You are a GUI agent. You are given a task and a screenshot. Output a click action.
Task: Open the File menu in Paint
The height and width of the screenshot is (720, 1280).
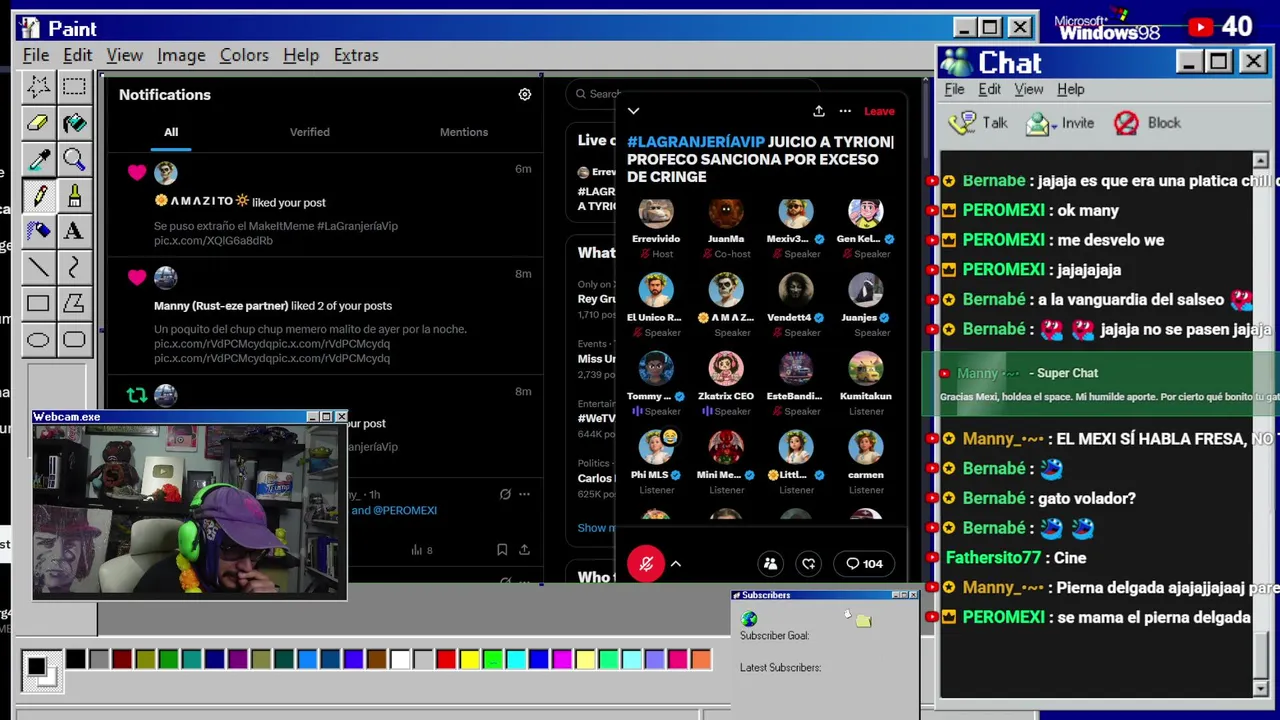point(36,55)
